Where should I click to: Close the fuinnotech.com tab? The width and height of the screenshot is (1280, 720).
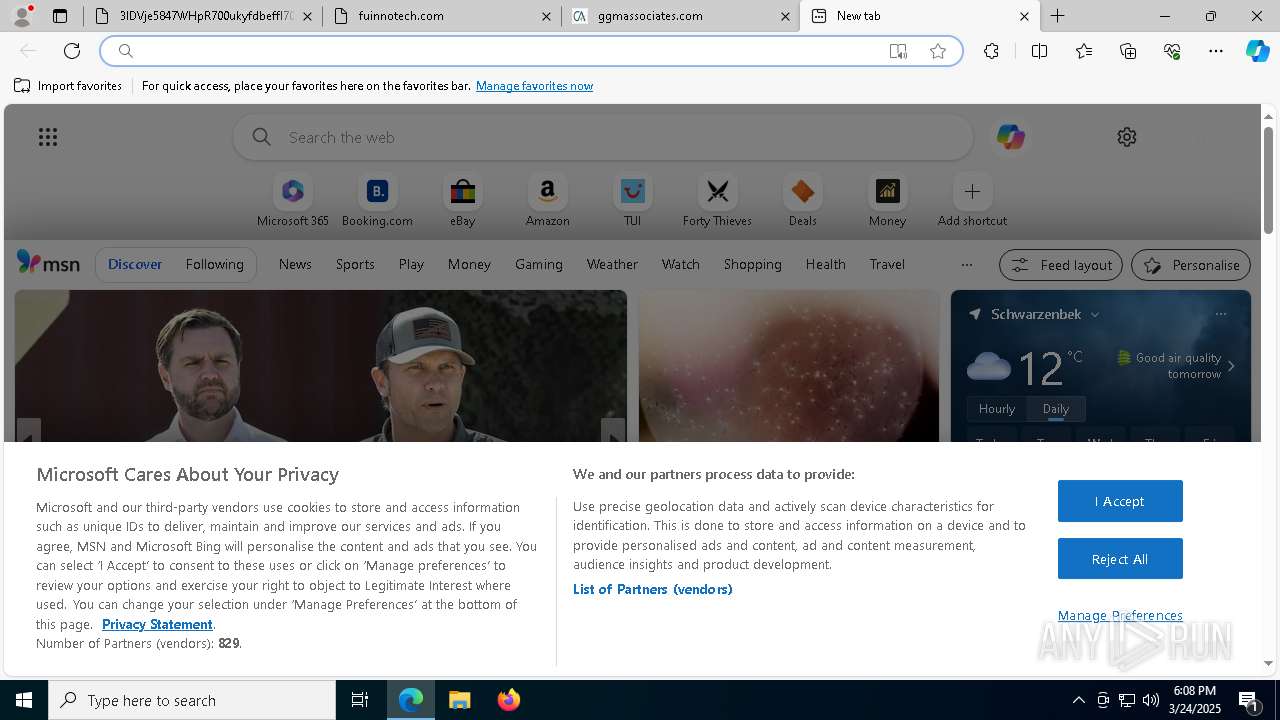click(x=546, y=16)
